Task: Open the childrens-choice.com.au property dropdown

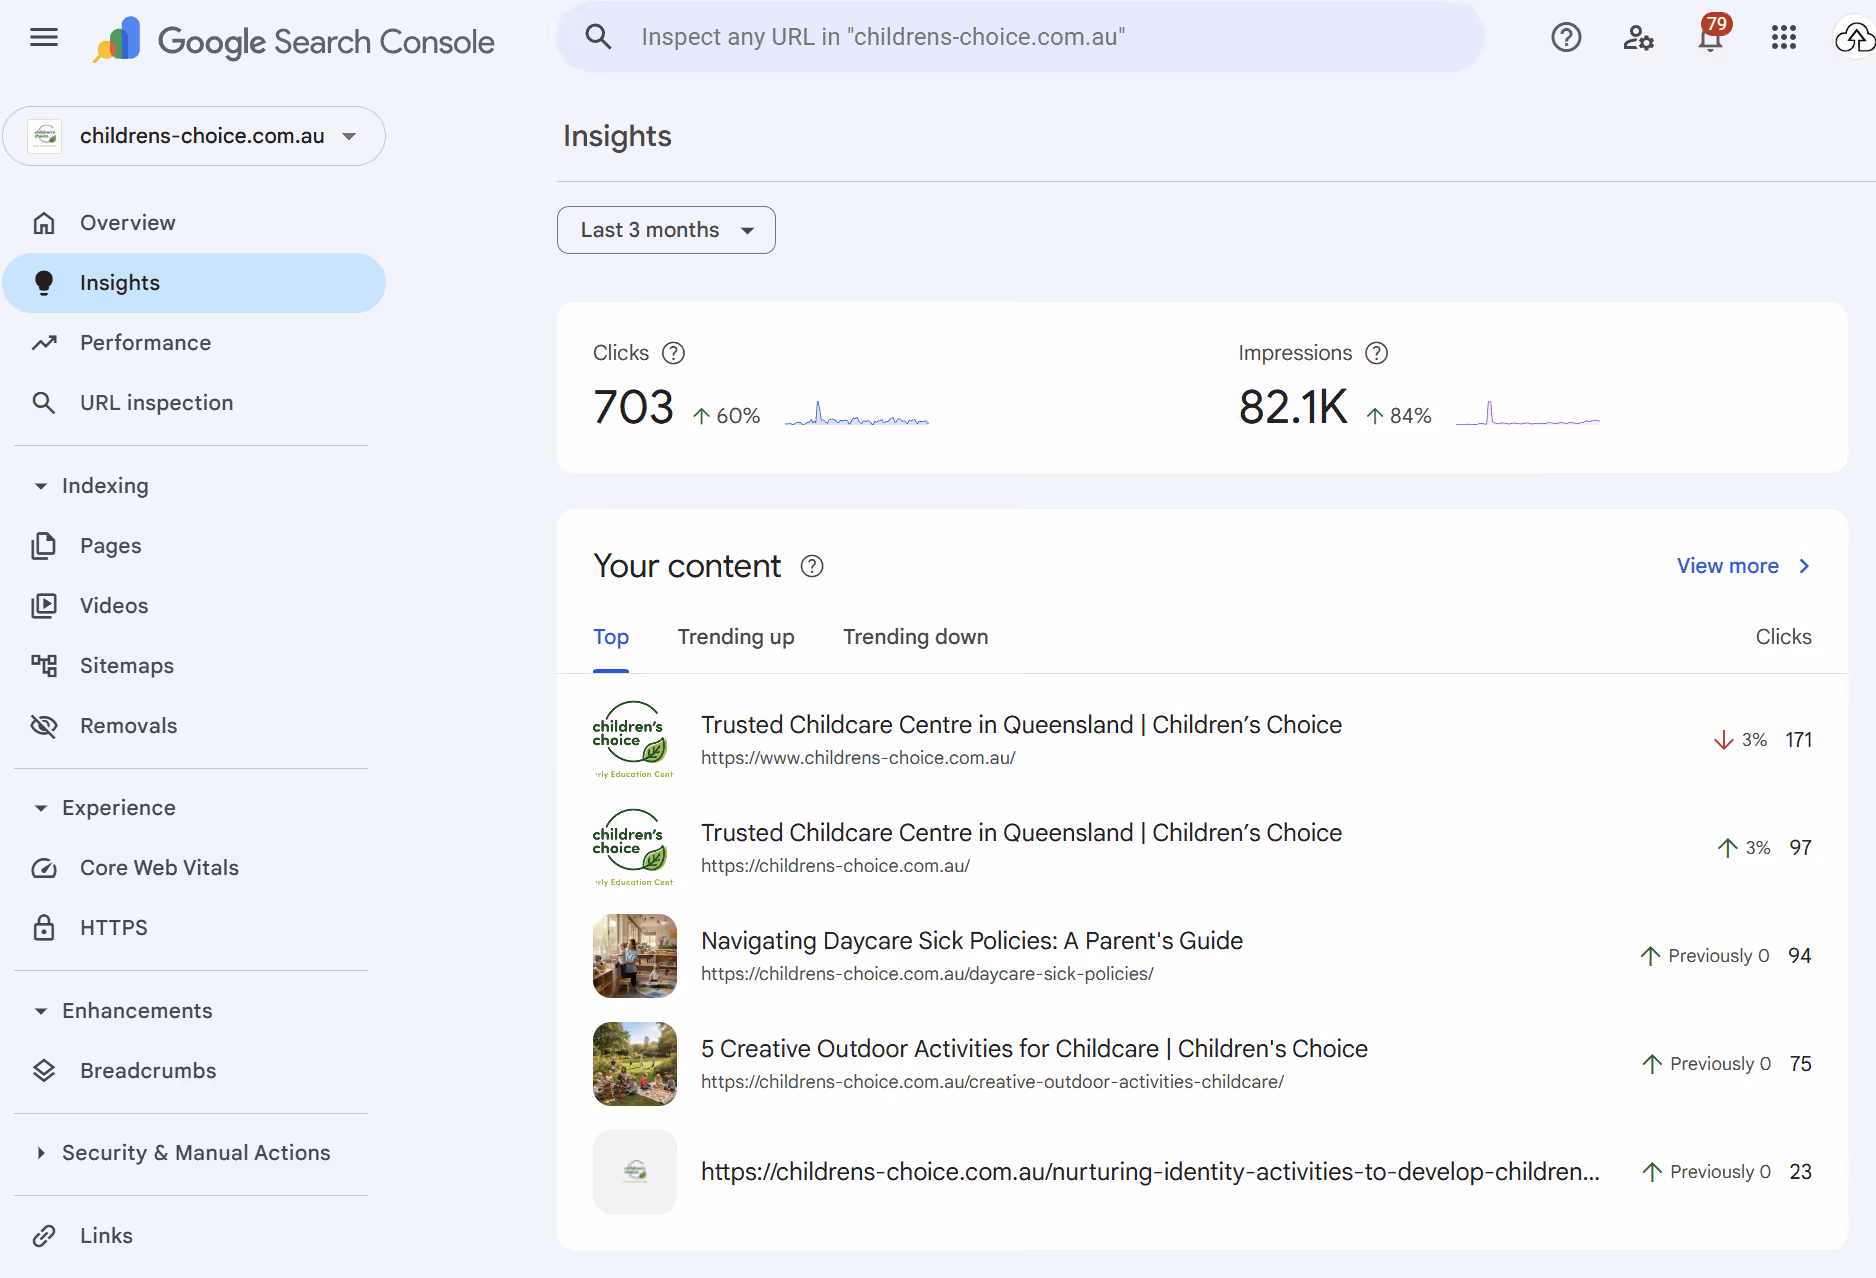Action: click(x=194, y=136)
